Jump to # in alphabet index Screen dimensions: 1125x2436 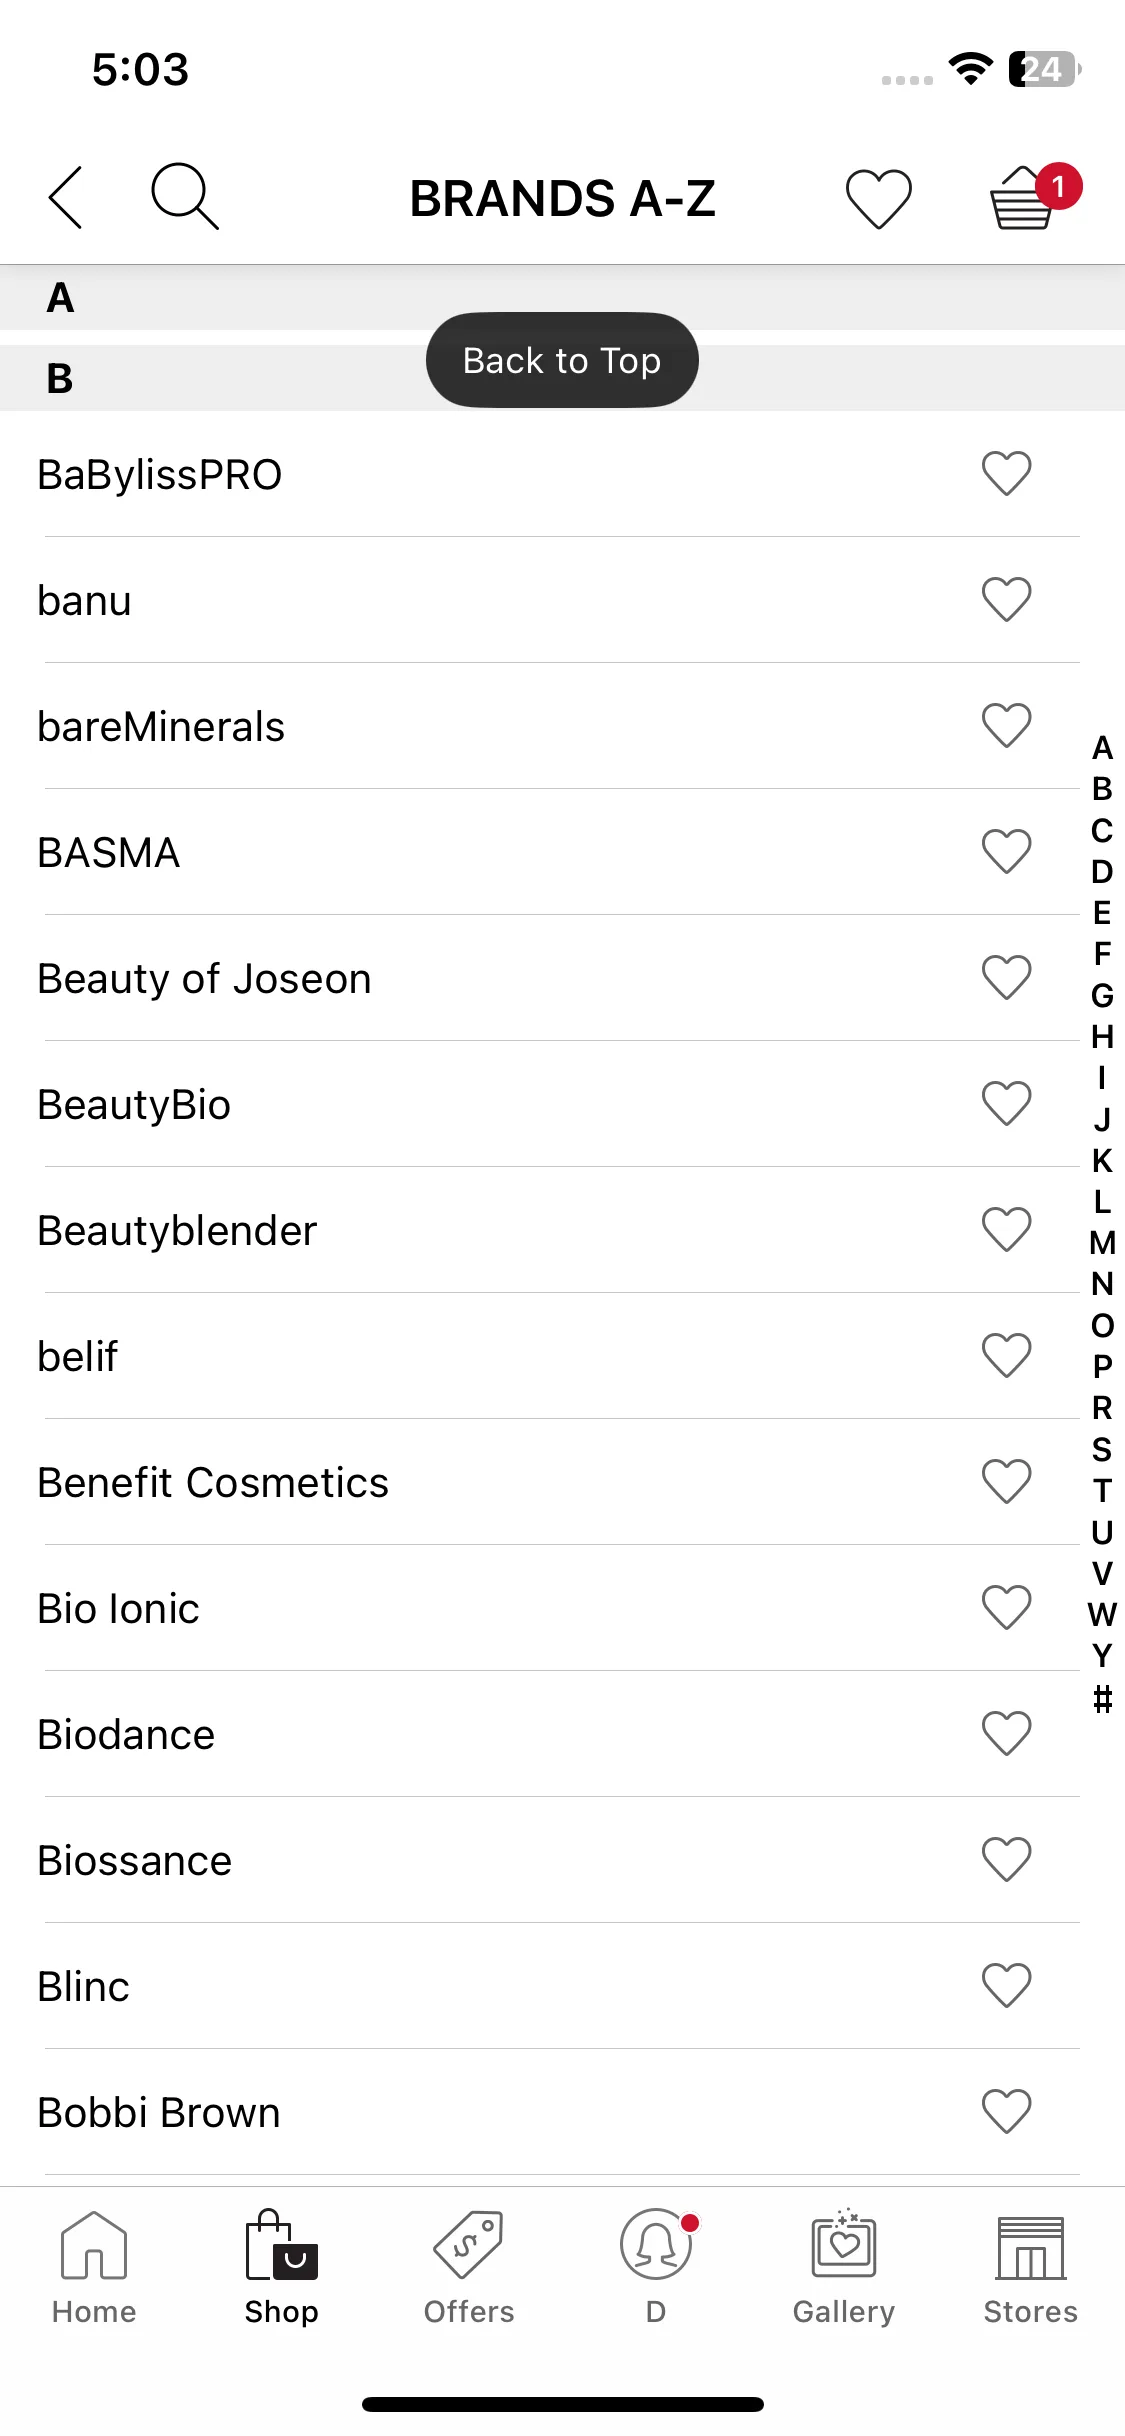1102,1698
